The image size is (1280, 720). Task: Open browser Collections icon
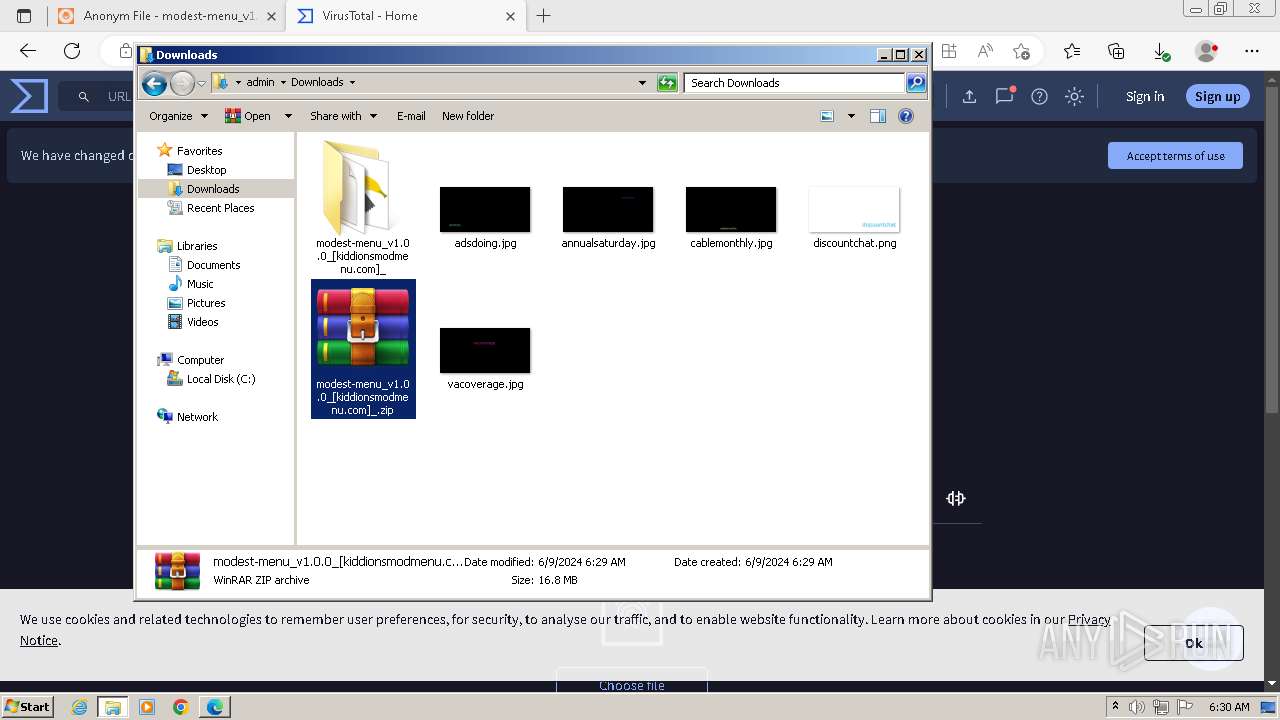click(1116, 51)
